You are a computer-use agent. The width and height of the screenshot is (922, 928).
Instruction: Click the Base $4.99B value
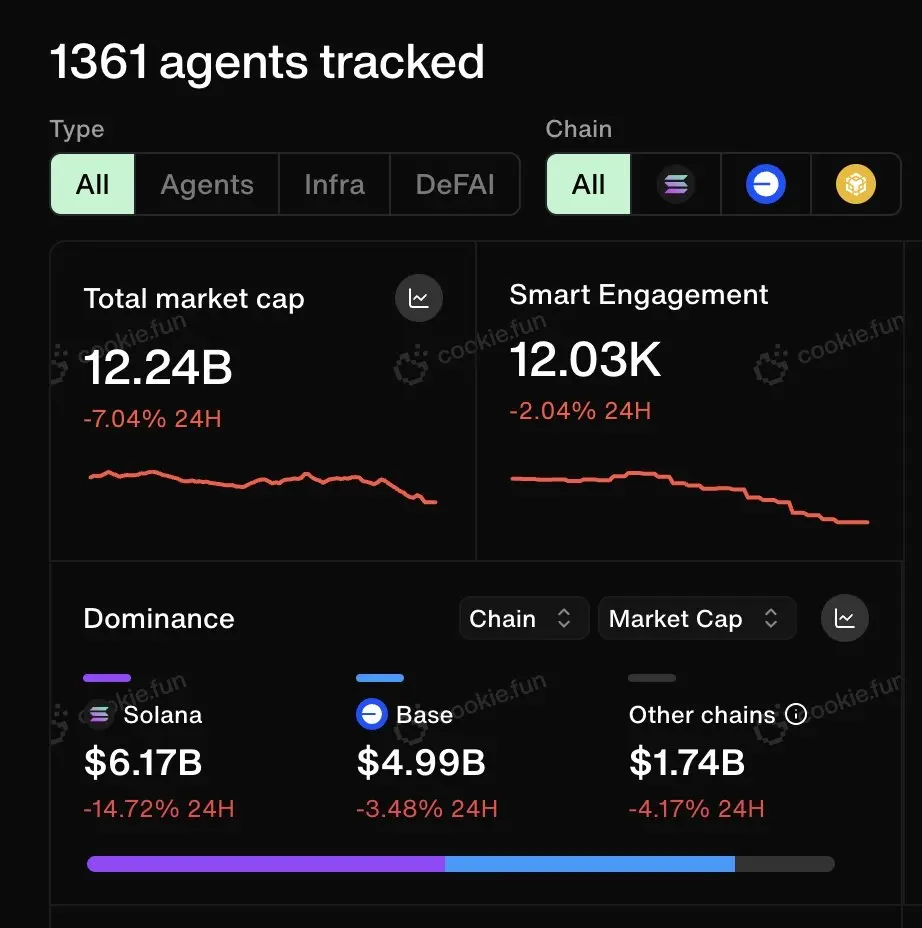tap(421, 763)
